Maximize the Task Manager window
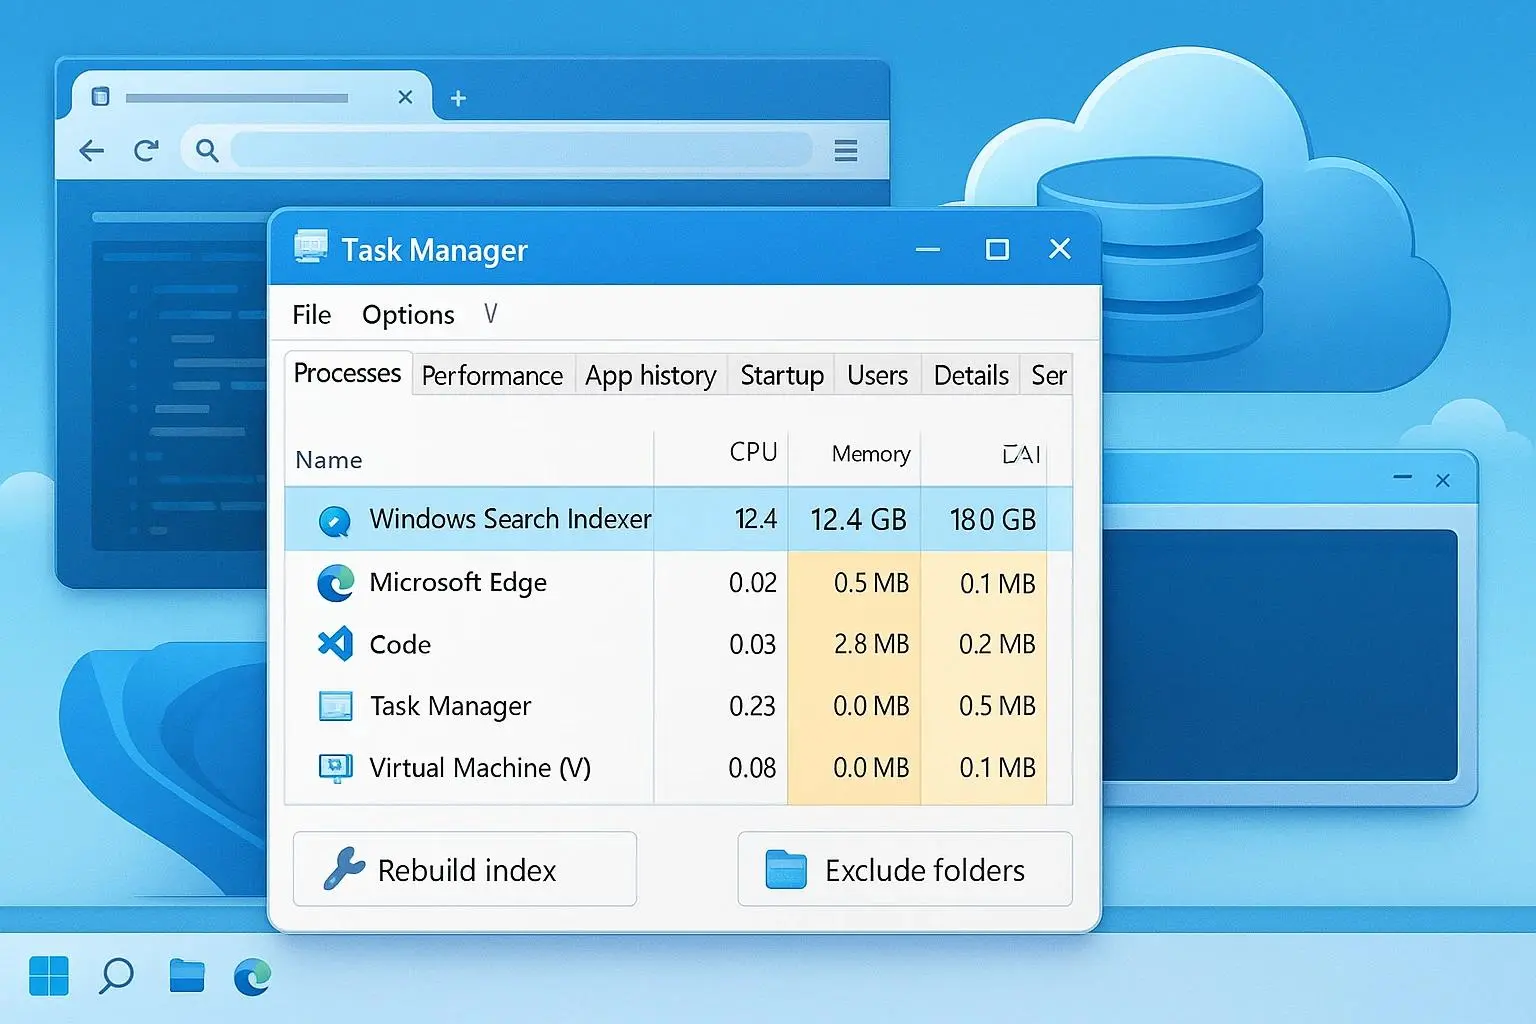Screen dimensions: 1536x1024 (997, 249)
